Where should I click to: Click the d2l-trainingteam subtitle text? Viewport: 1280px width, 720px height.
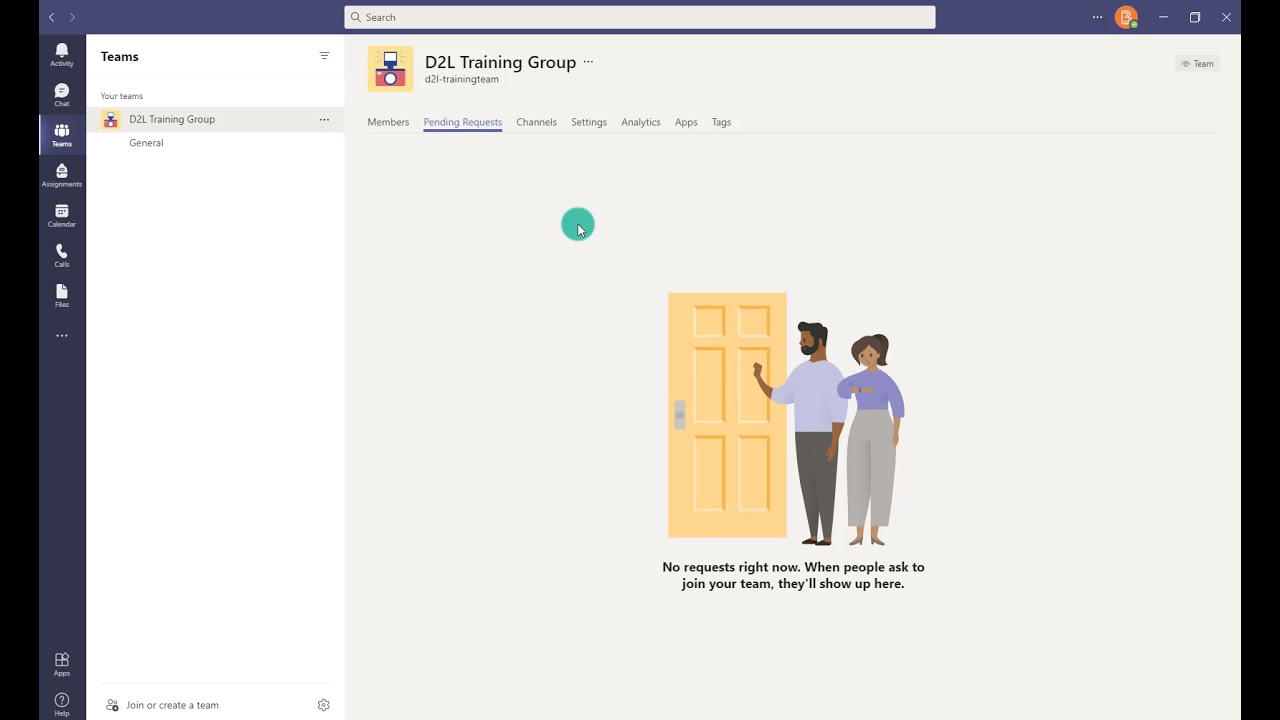[462, 79]
